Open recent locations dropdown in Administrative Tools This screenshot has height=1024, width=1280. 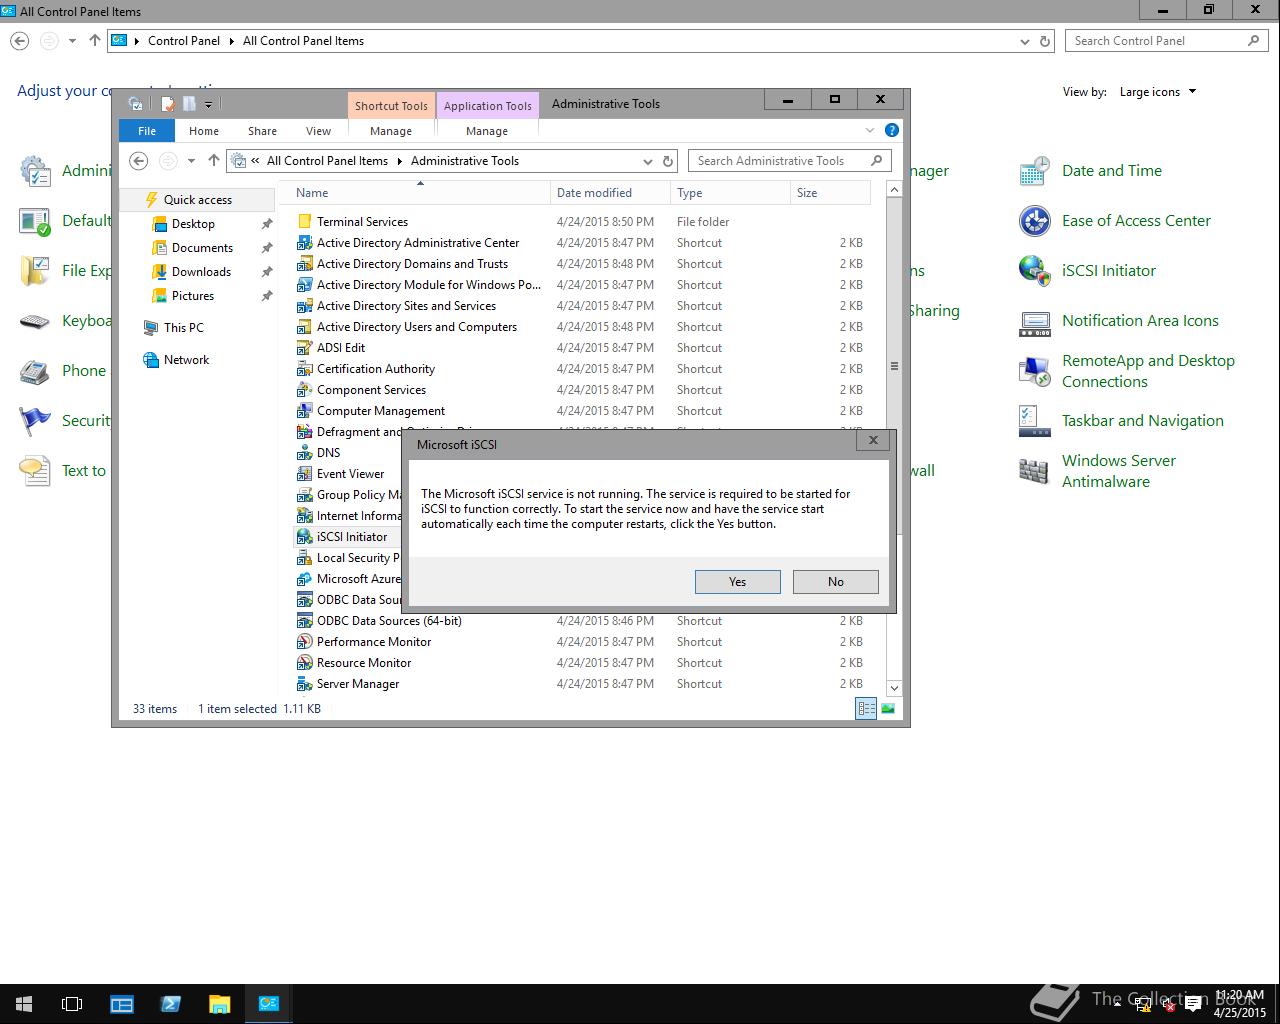coord(191,161)
